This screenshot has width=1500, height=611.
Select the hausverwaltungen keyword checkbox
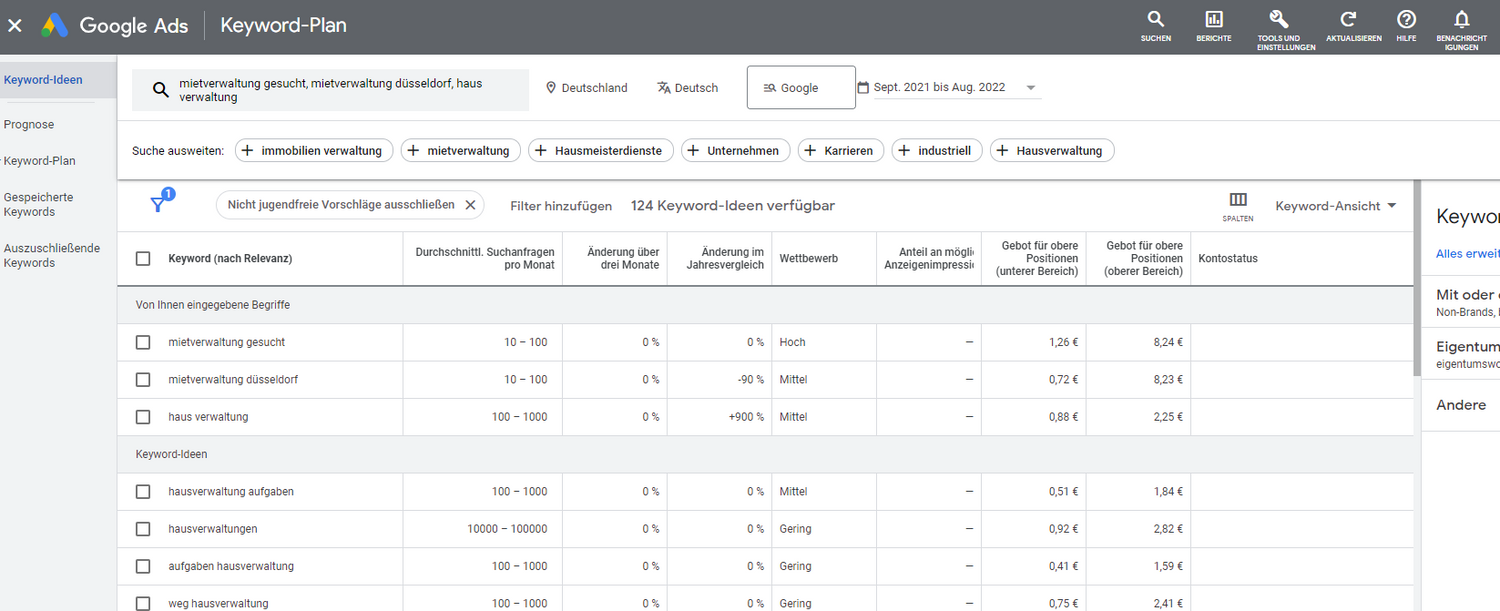143,529
